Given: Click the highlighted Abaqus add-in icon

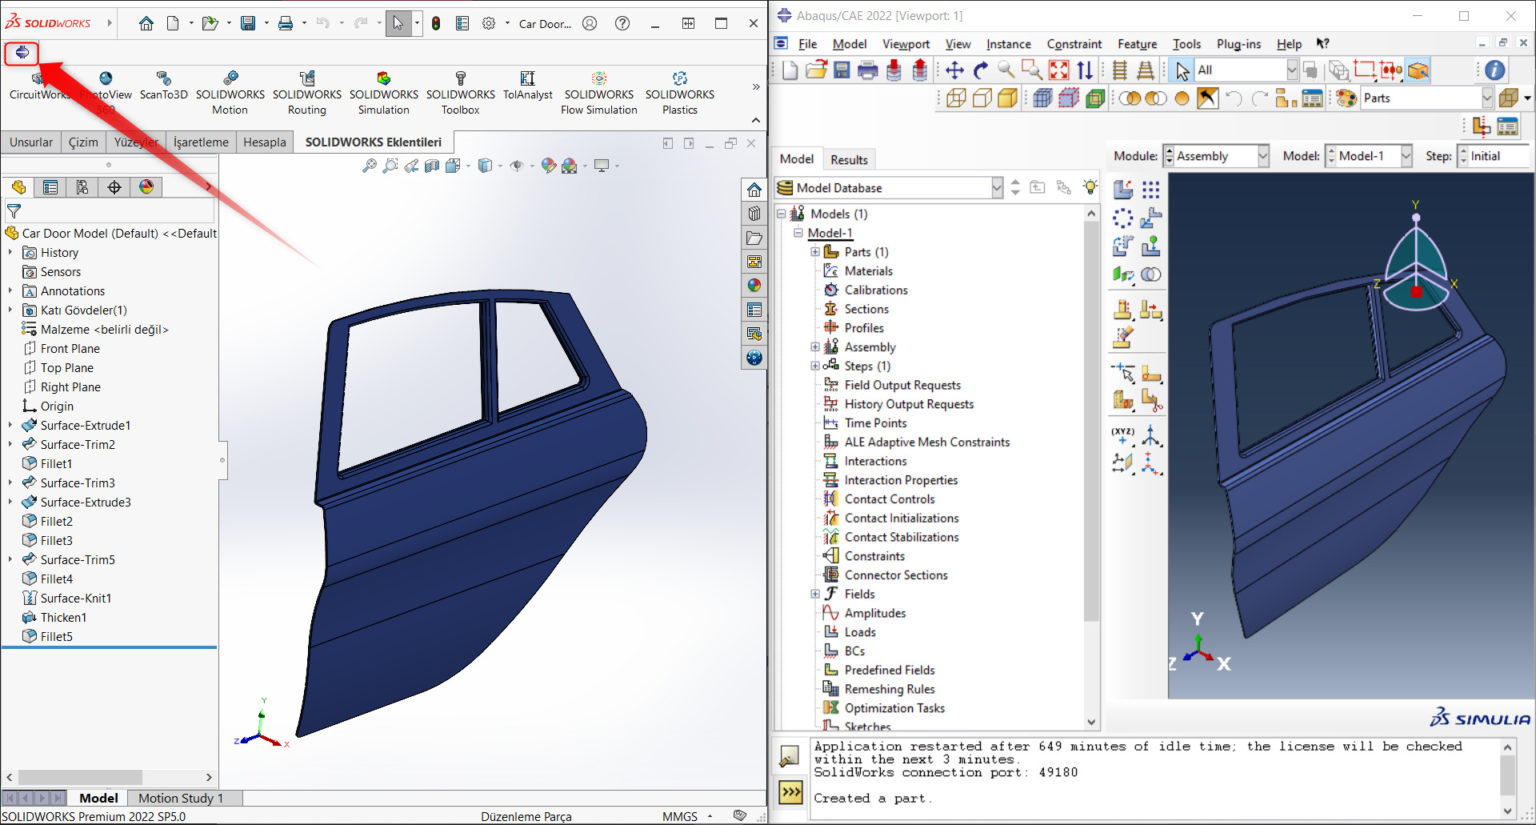Looking at the screenshot, I should click(22, 52).
